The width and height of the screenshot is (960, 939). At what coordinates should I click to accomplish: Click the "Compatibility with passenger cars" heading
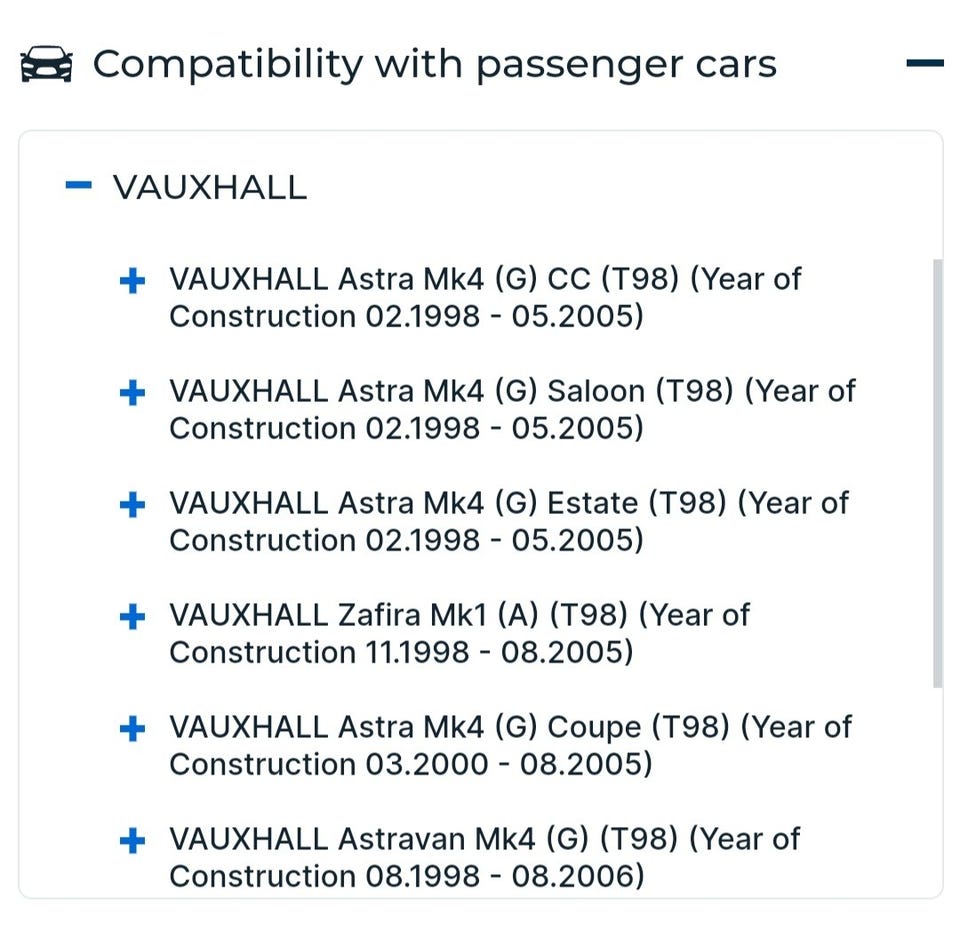[x=434, y=64]
